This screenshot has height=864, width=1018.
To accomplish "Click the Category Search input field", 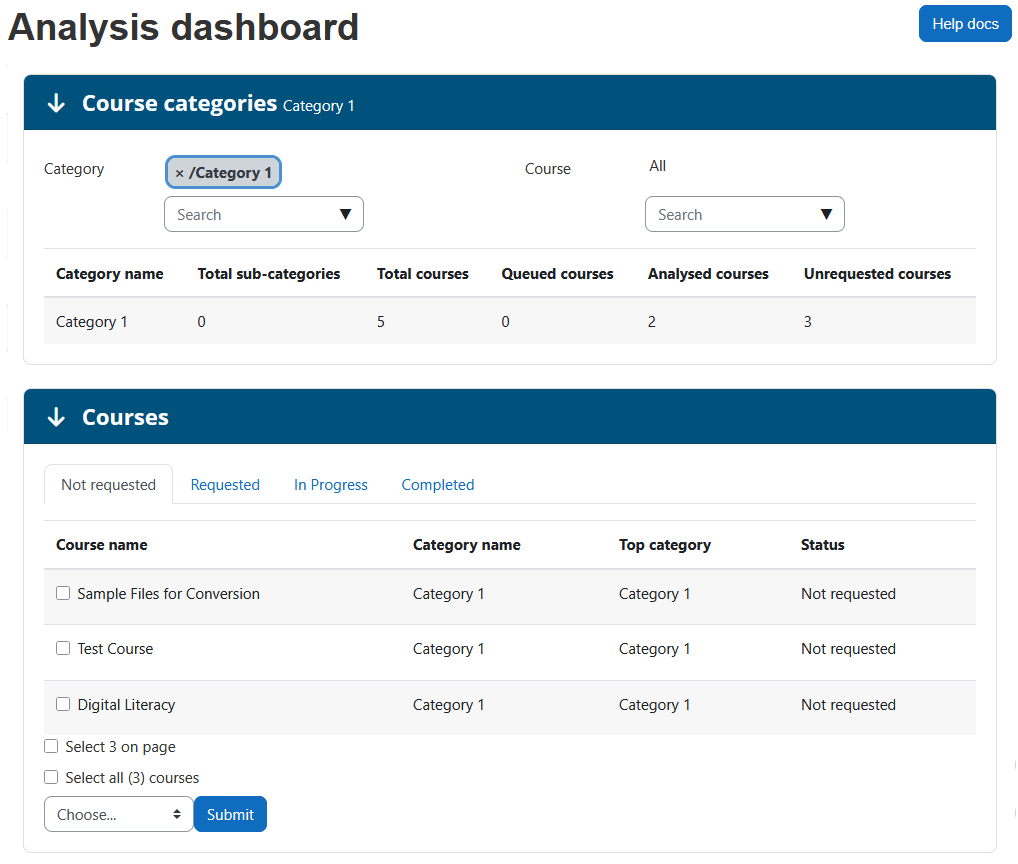I will [x=264, y=214].
